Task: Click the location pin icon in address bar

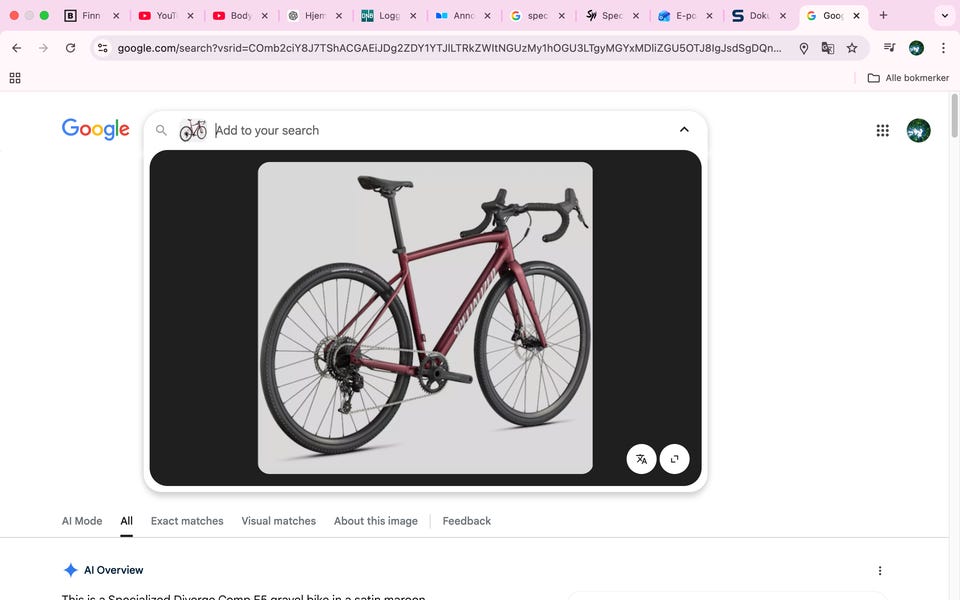Action: pos(804,48)
